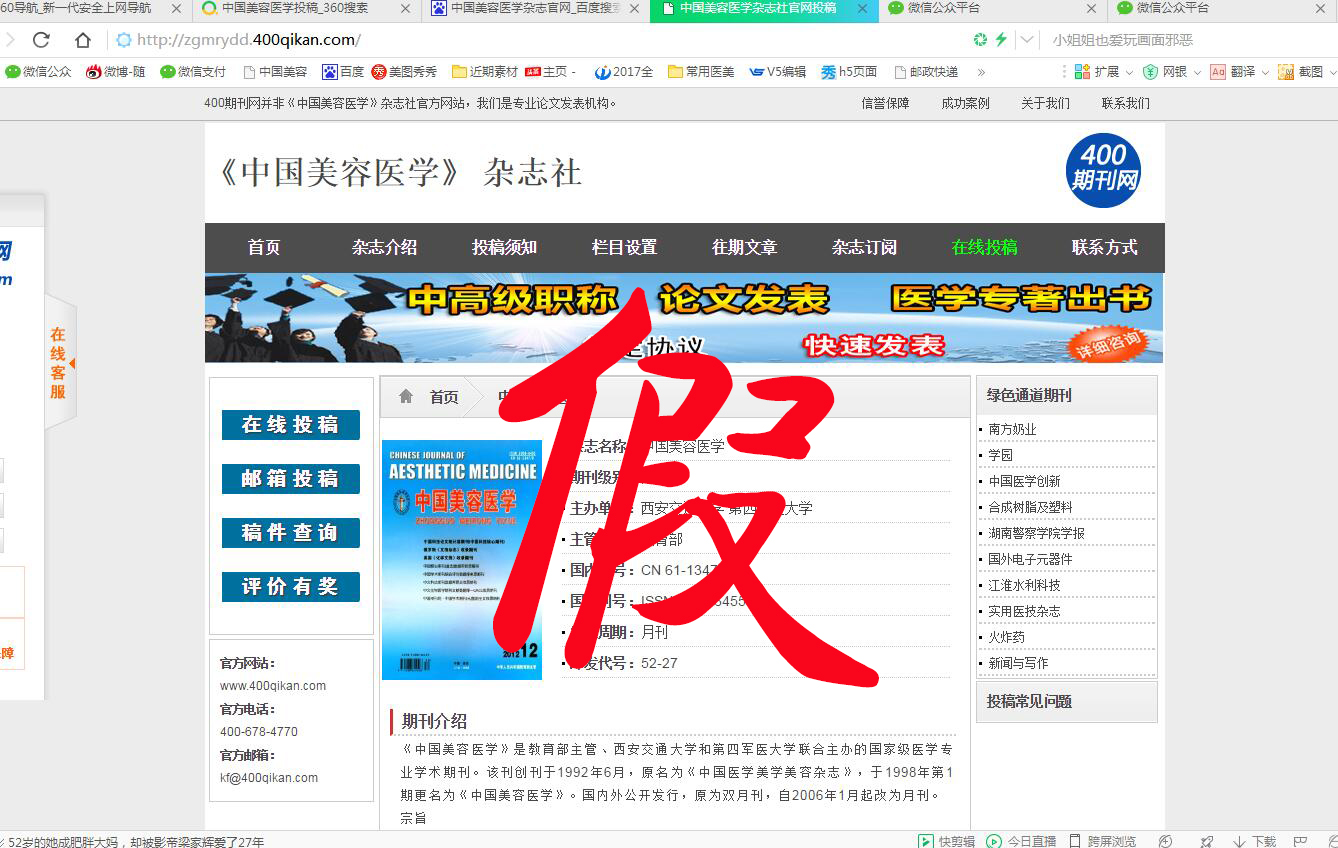Image resolution: width=1338 pixels, height=848 pixels.
Task: Close the 中国美容医学杂志社官网投稿 tab
Action: pyautogui.click(x=863, y=8)
